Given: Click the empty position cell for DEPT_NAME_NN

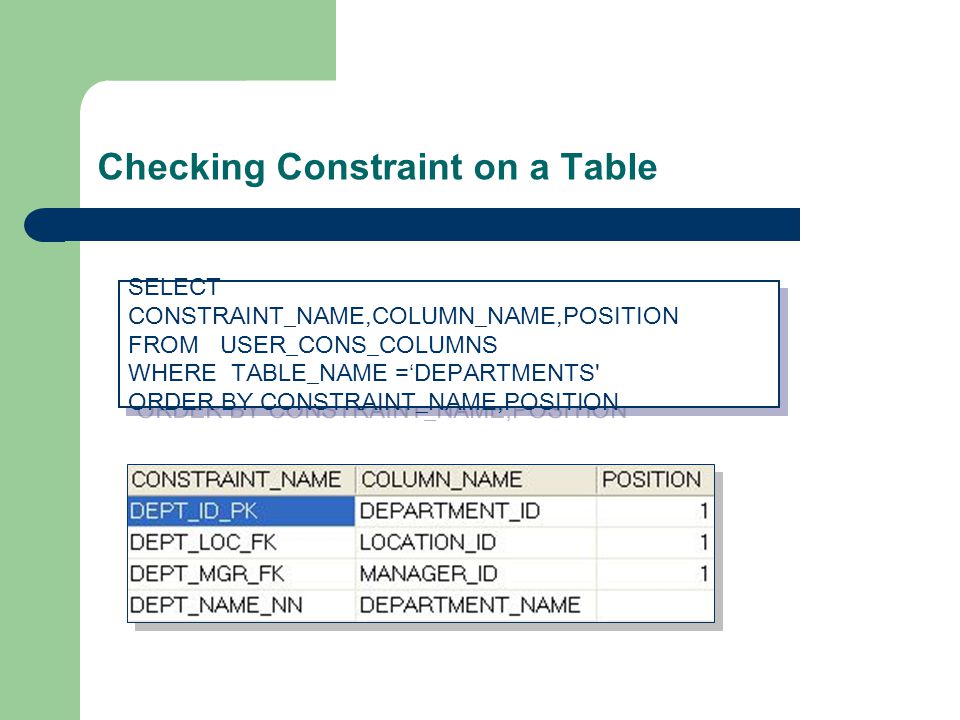Looking at the screenshot, I should point(655,606).
